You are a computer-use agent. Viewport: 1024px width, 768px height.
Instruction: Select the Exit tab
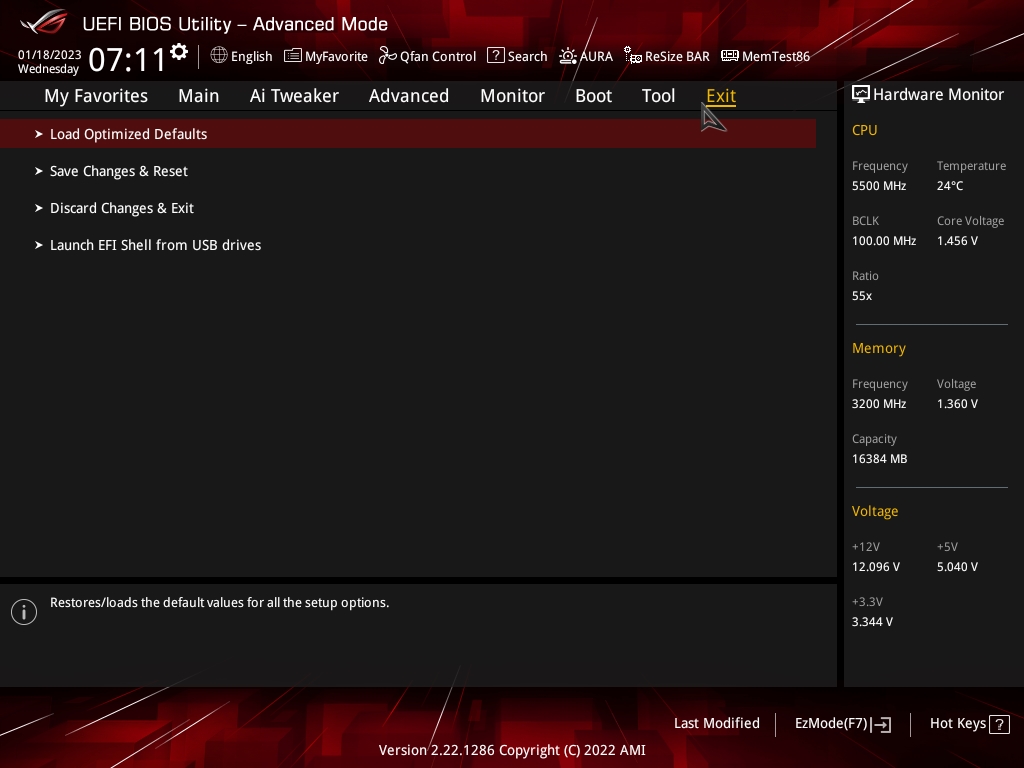coord(721,96)
